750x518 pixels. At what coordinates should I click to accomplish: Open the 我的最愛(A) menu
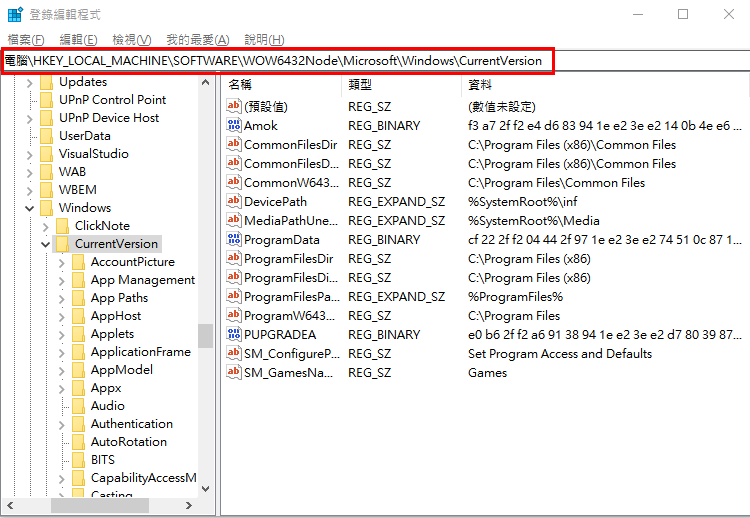click(x=198, y=40)
